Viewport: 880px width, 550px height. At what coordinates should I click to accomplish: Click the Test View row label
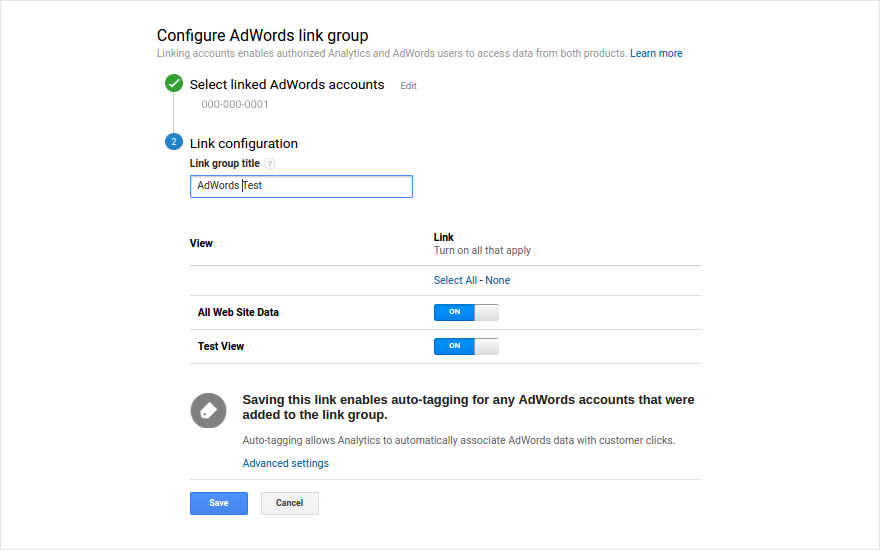click(221, 346)
